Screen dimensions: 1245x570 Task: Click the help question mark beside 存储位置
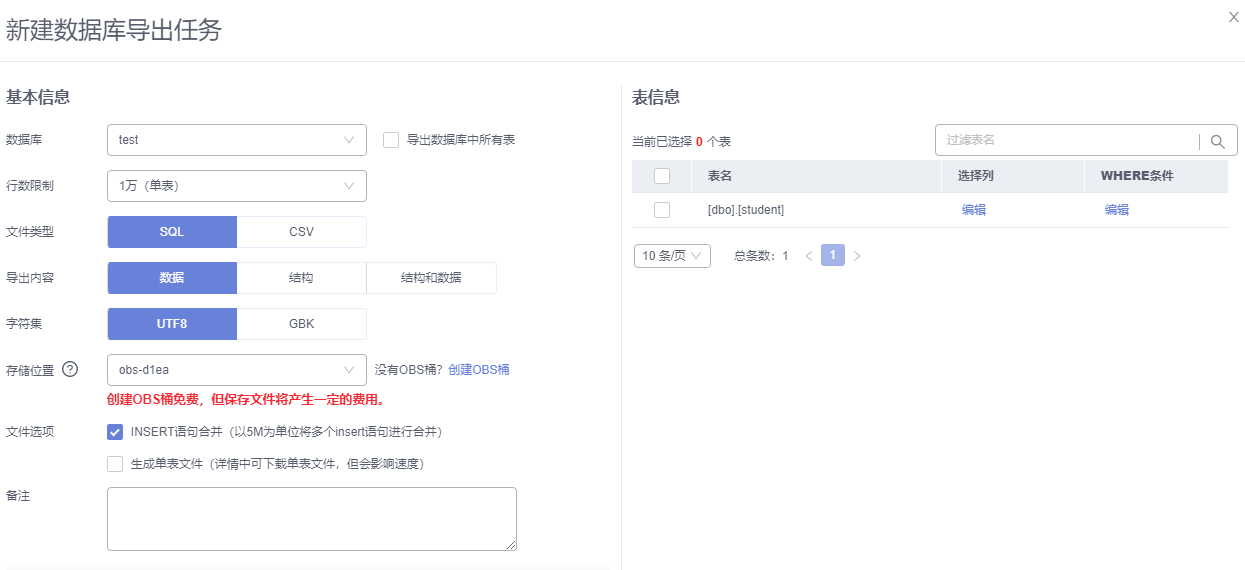click(70, 369)
